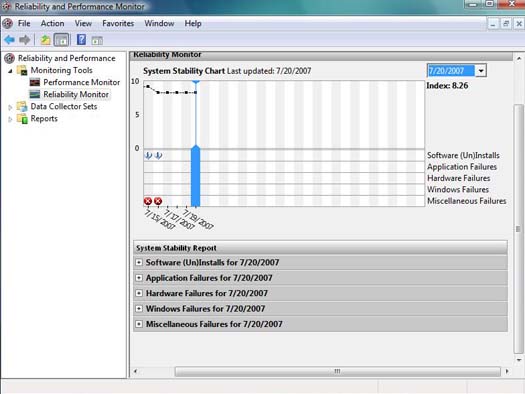Click the horizontal scrollbar thumb

click(x=338, y=371)
